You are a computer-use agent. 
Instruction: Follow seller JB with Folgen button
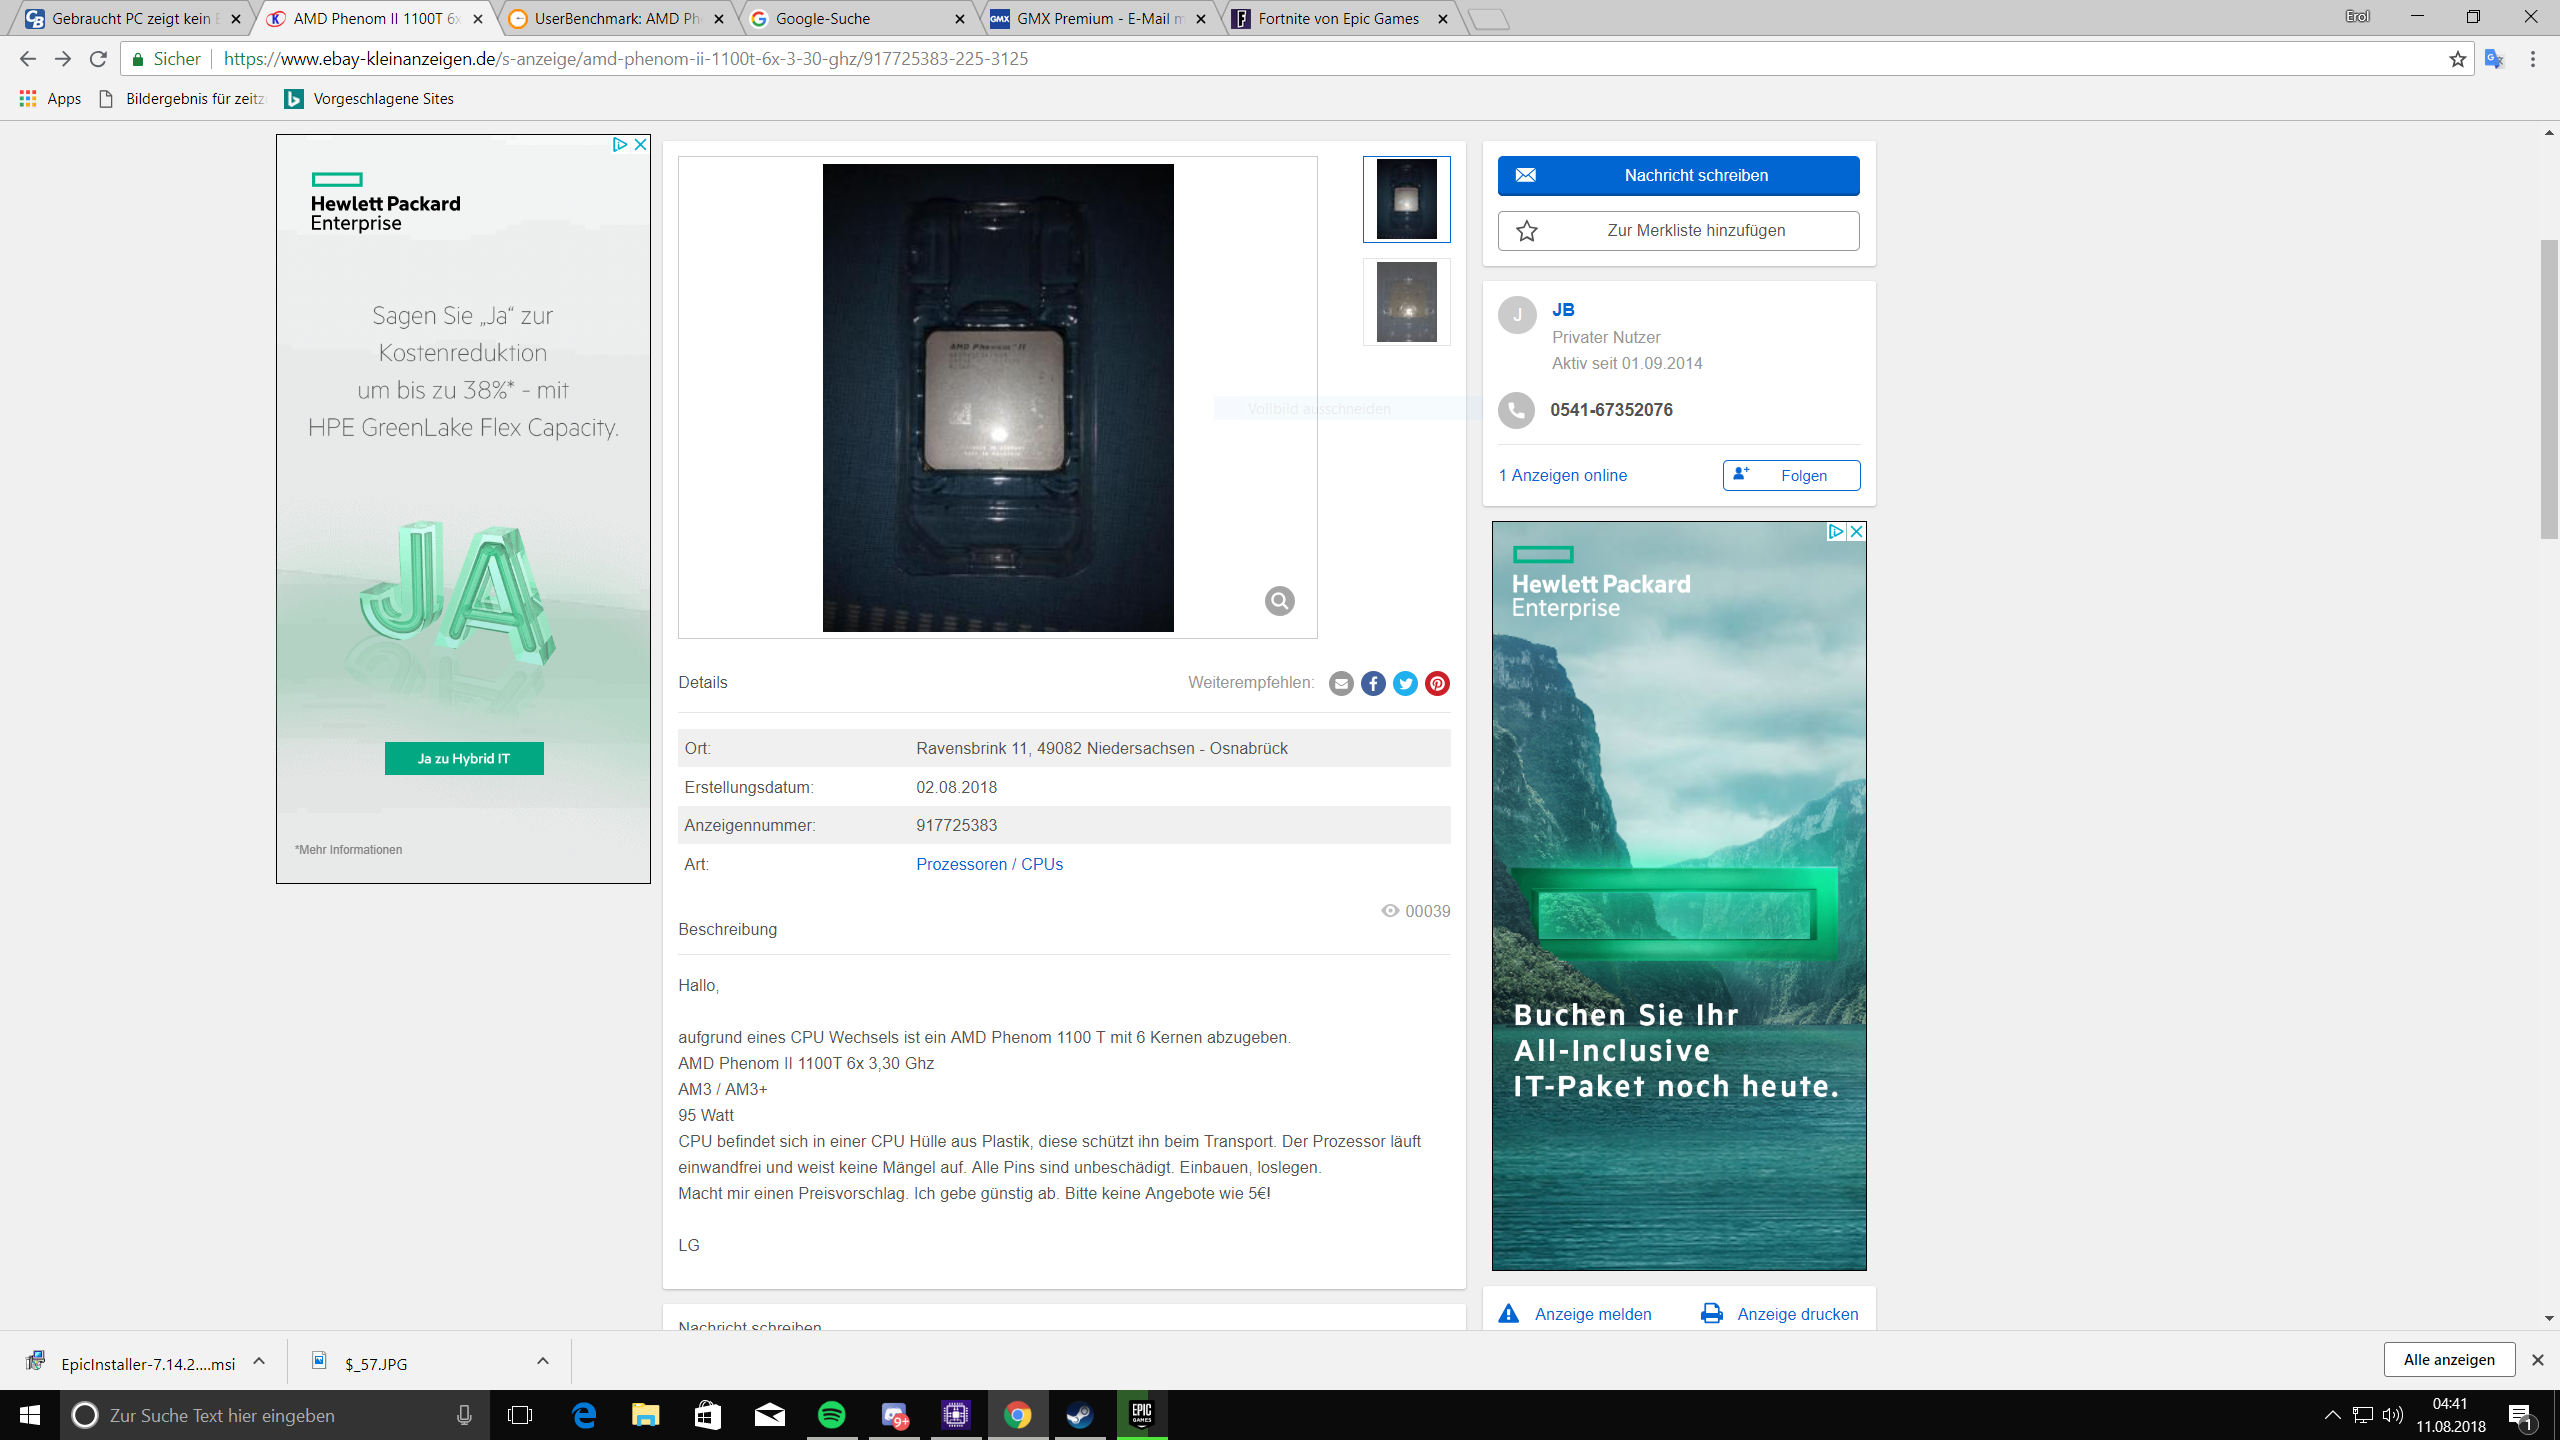[1791, 475]
